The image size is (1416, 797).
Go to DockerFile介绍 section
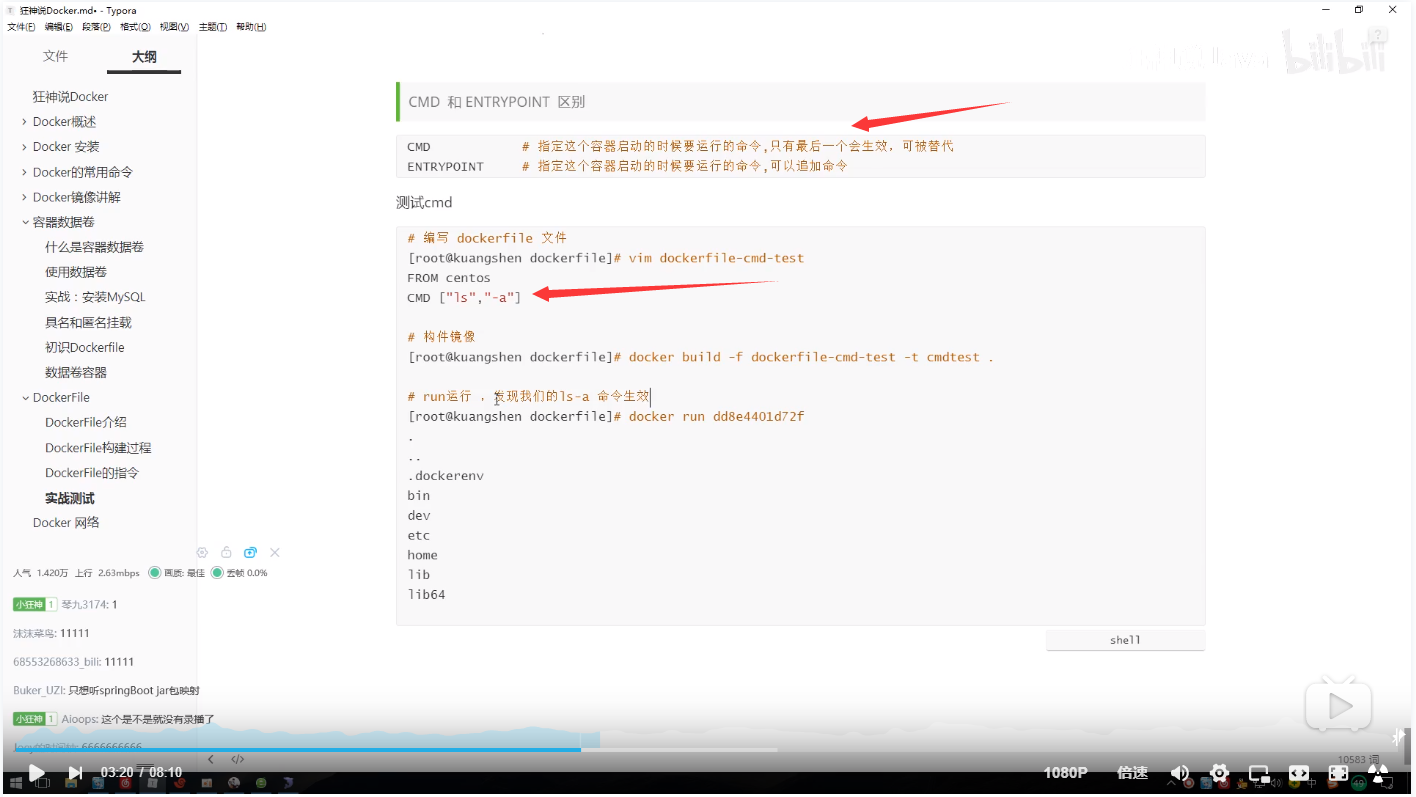[86, 422]
